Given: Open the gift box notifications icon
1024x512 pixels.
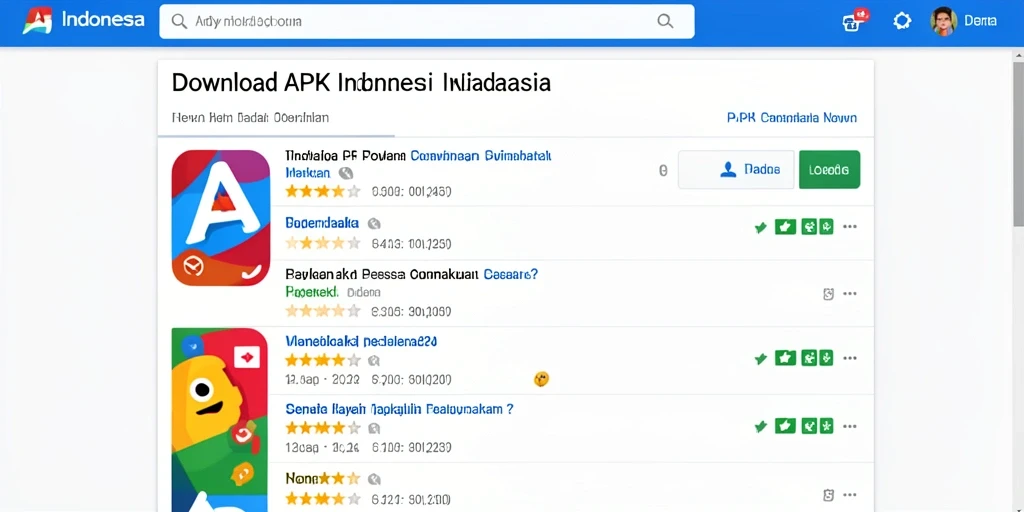Looking at the screenshot, I should (x=853, y=21).
